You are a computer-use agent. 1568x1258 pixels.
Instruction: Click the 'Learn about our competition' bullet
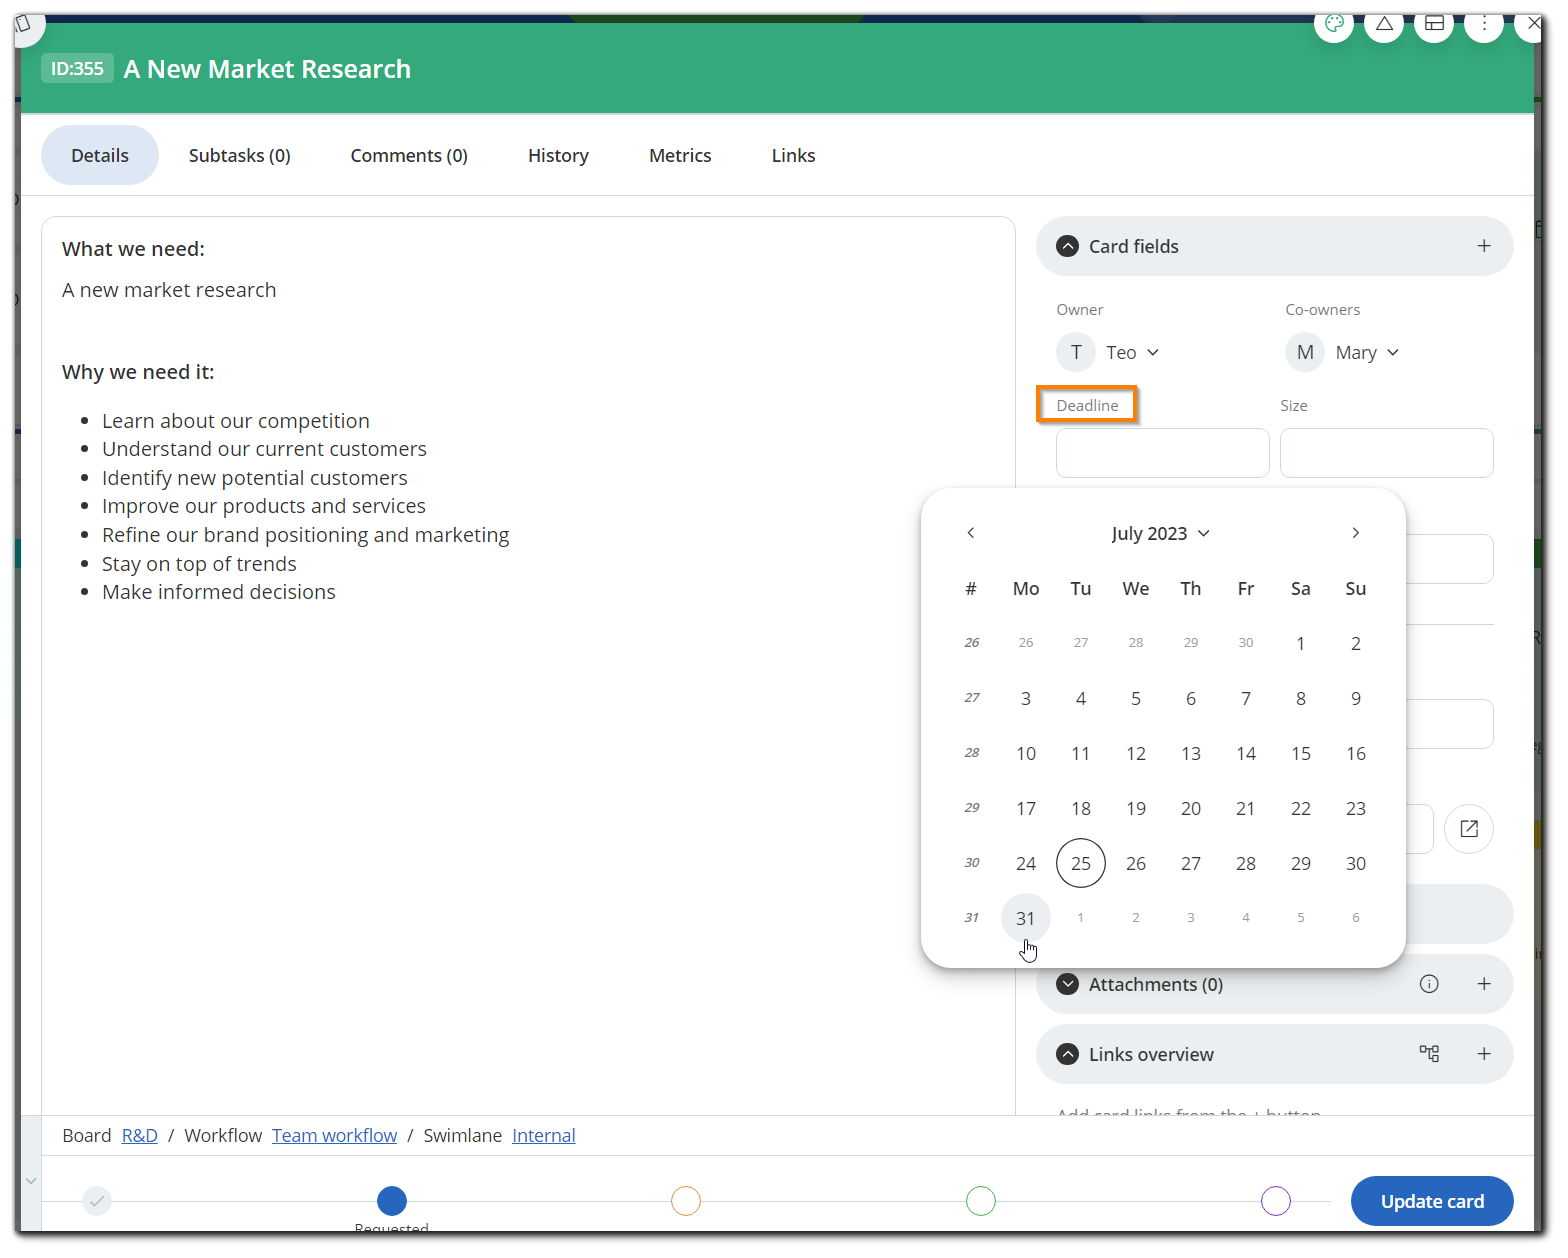[236, 421]
